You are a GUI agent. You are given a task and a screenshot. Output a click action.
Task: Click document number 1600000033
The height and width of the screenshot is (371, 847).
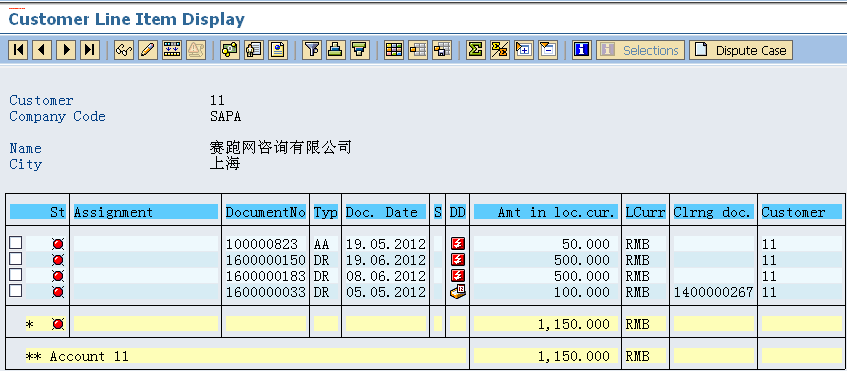[x=266, y=292]
